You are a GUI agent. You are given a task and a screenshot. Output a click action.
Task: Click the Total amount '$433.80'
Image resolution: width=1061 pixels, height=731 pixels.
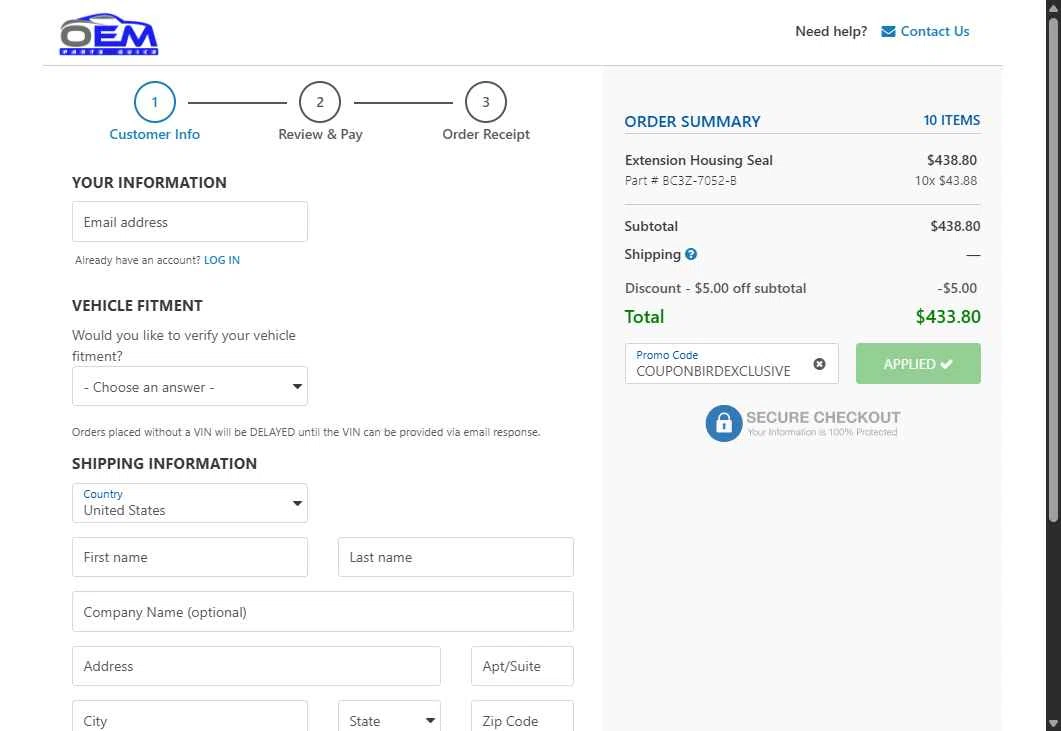(948, 316)
